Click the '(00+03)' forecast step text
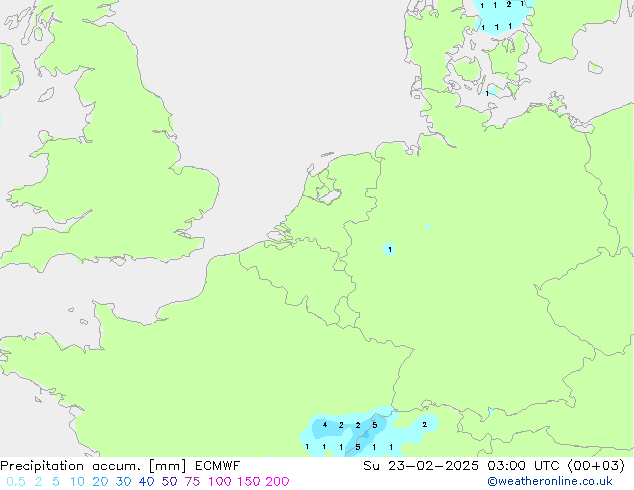This screenshot has height=490, width=634. 596,466
